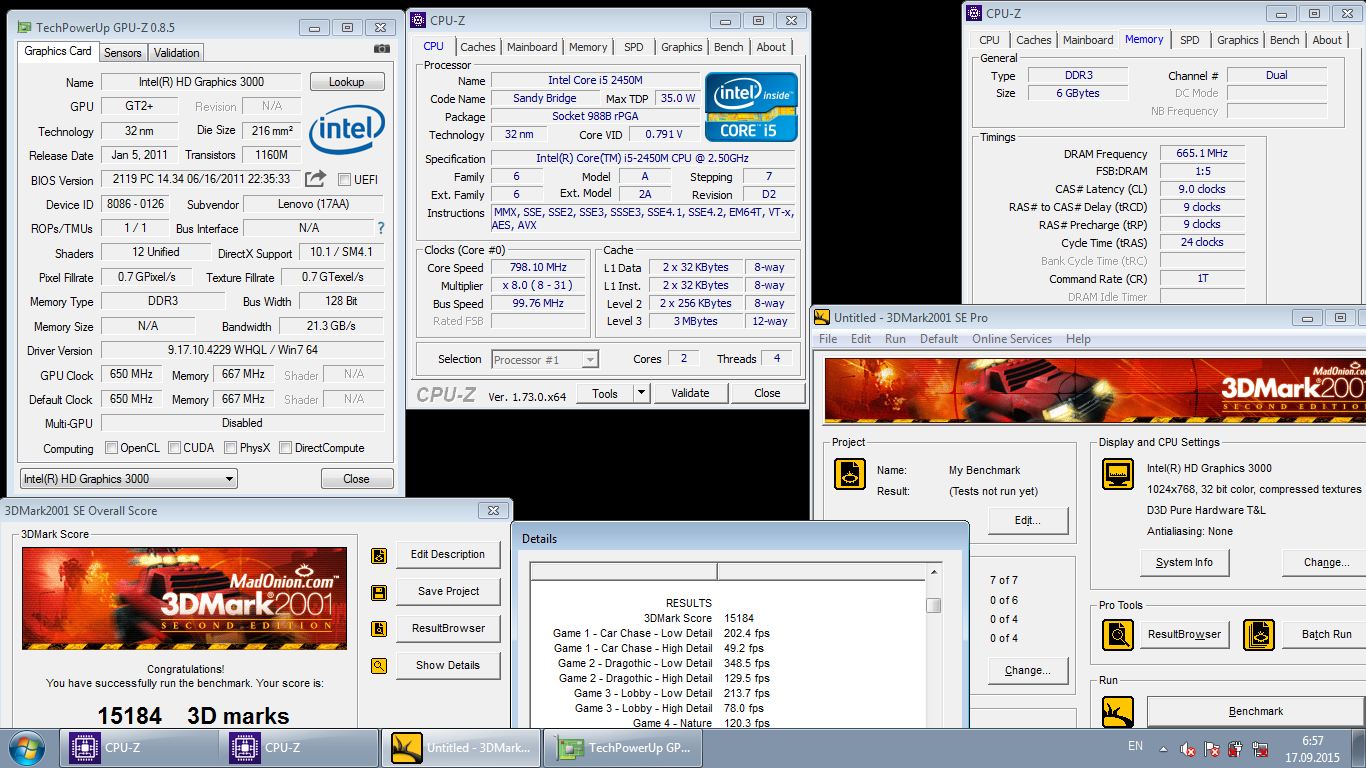
Task: Click the Pro Tools ResultBrowser magnifier icon
Action: pos(1117,634)
